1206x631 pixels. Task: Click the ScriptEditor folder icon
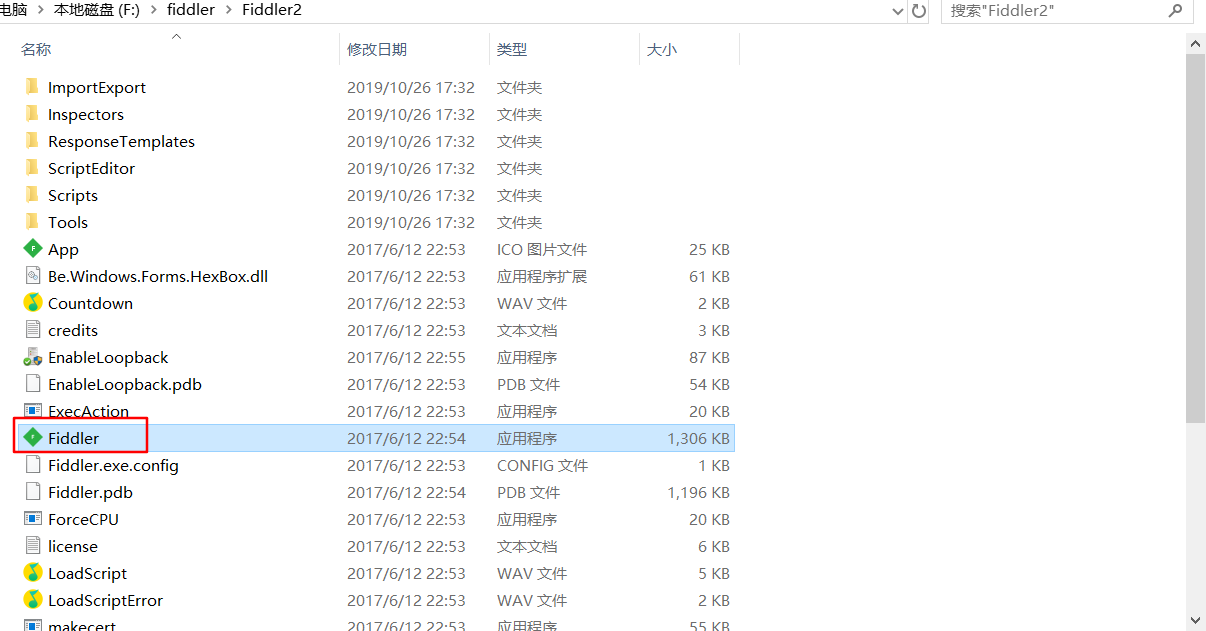[x=32, y=168]
